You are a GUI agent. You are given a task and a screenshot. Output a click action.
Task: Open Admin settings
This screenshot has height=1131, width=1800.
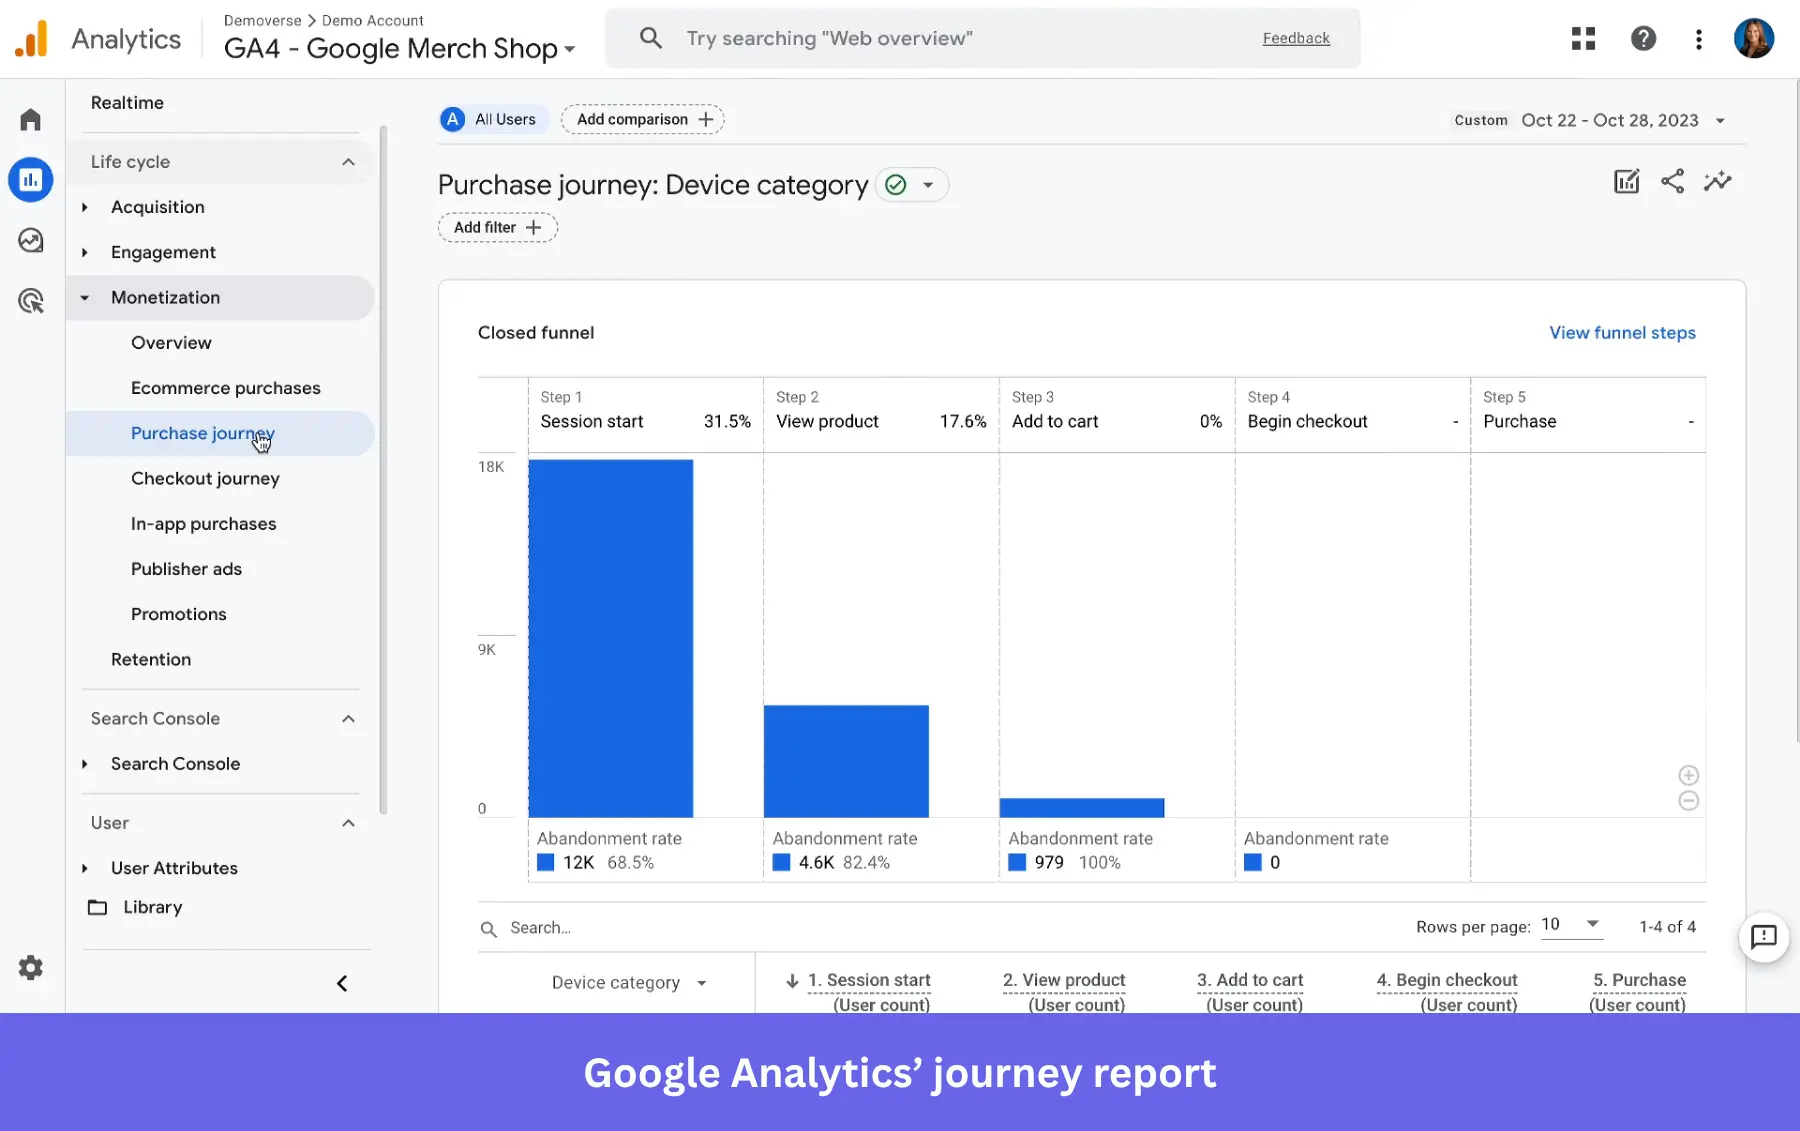click(31, 968)
